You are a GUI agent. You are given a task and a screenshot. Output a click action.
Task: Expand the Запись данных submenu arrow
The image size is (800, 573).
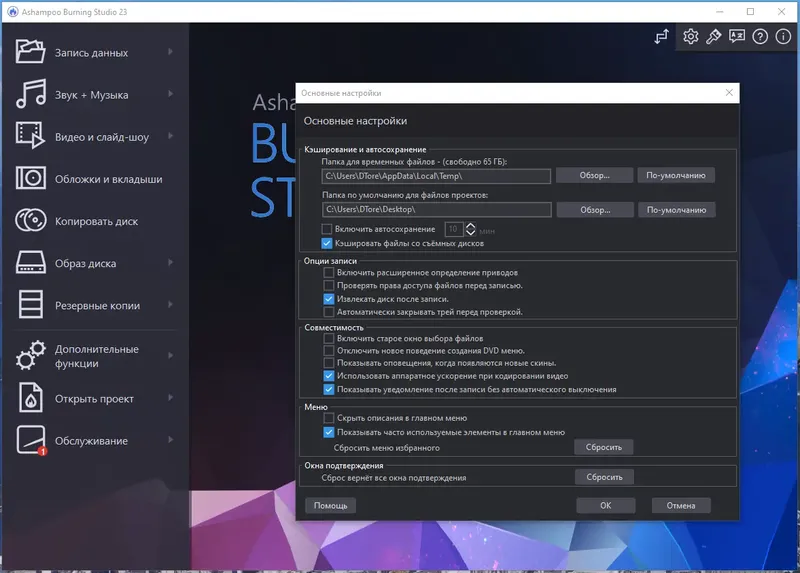[170, 52]
